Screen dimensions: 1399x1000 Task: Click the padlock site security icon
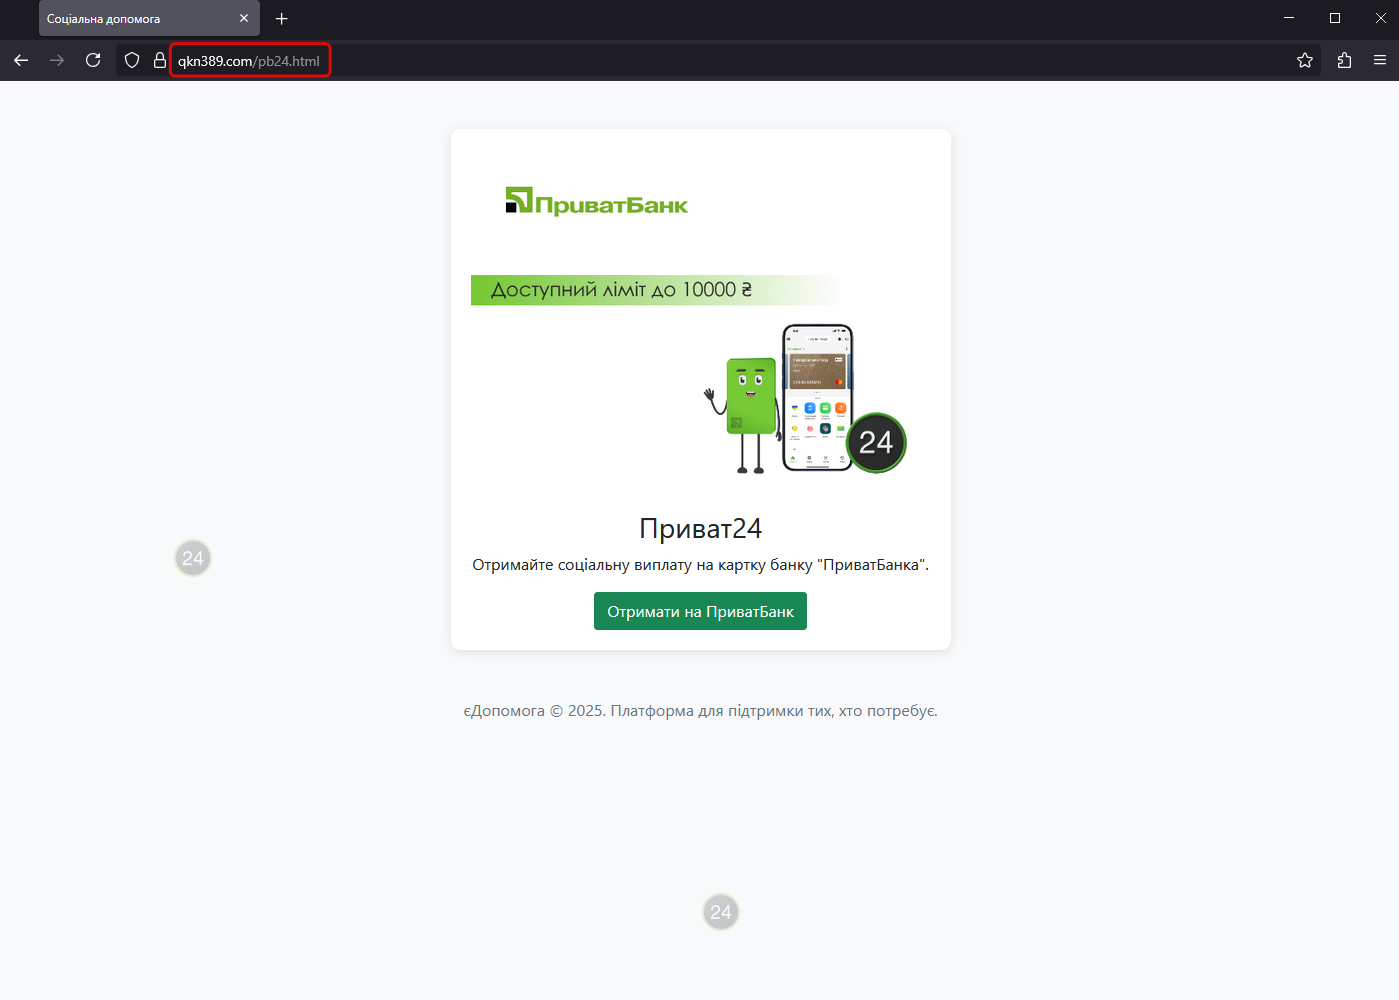(x=159, y=60)
